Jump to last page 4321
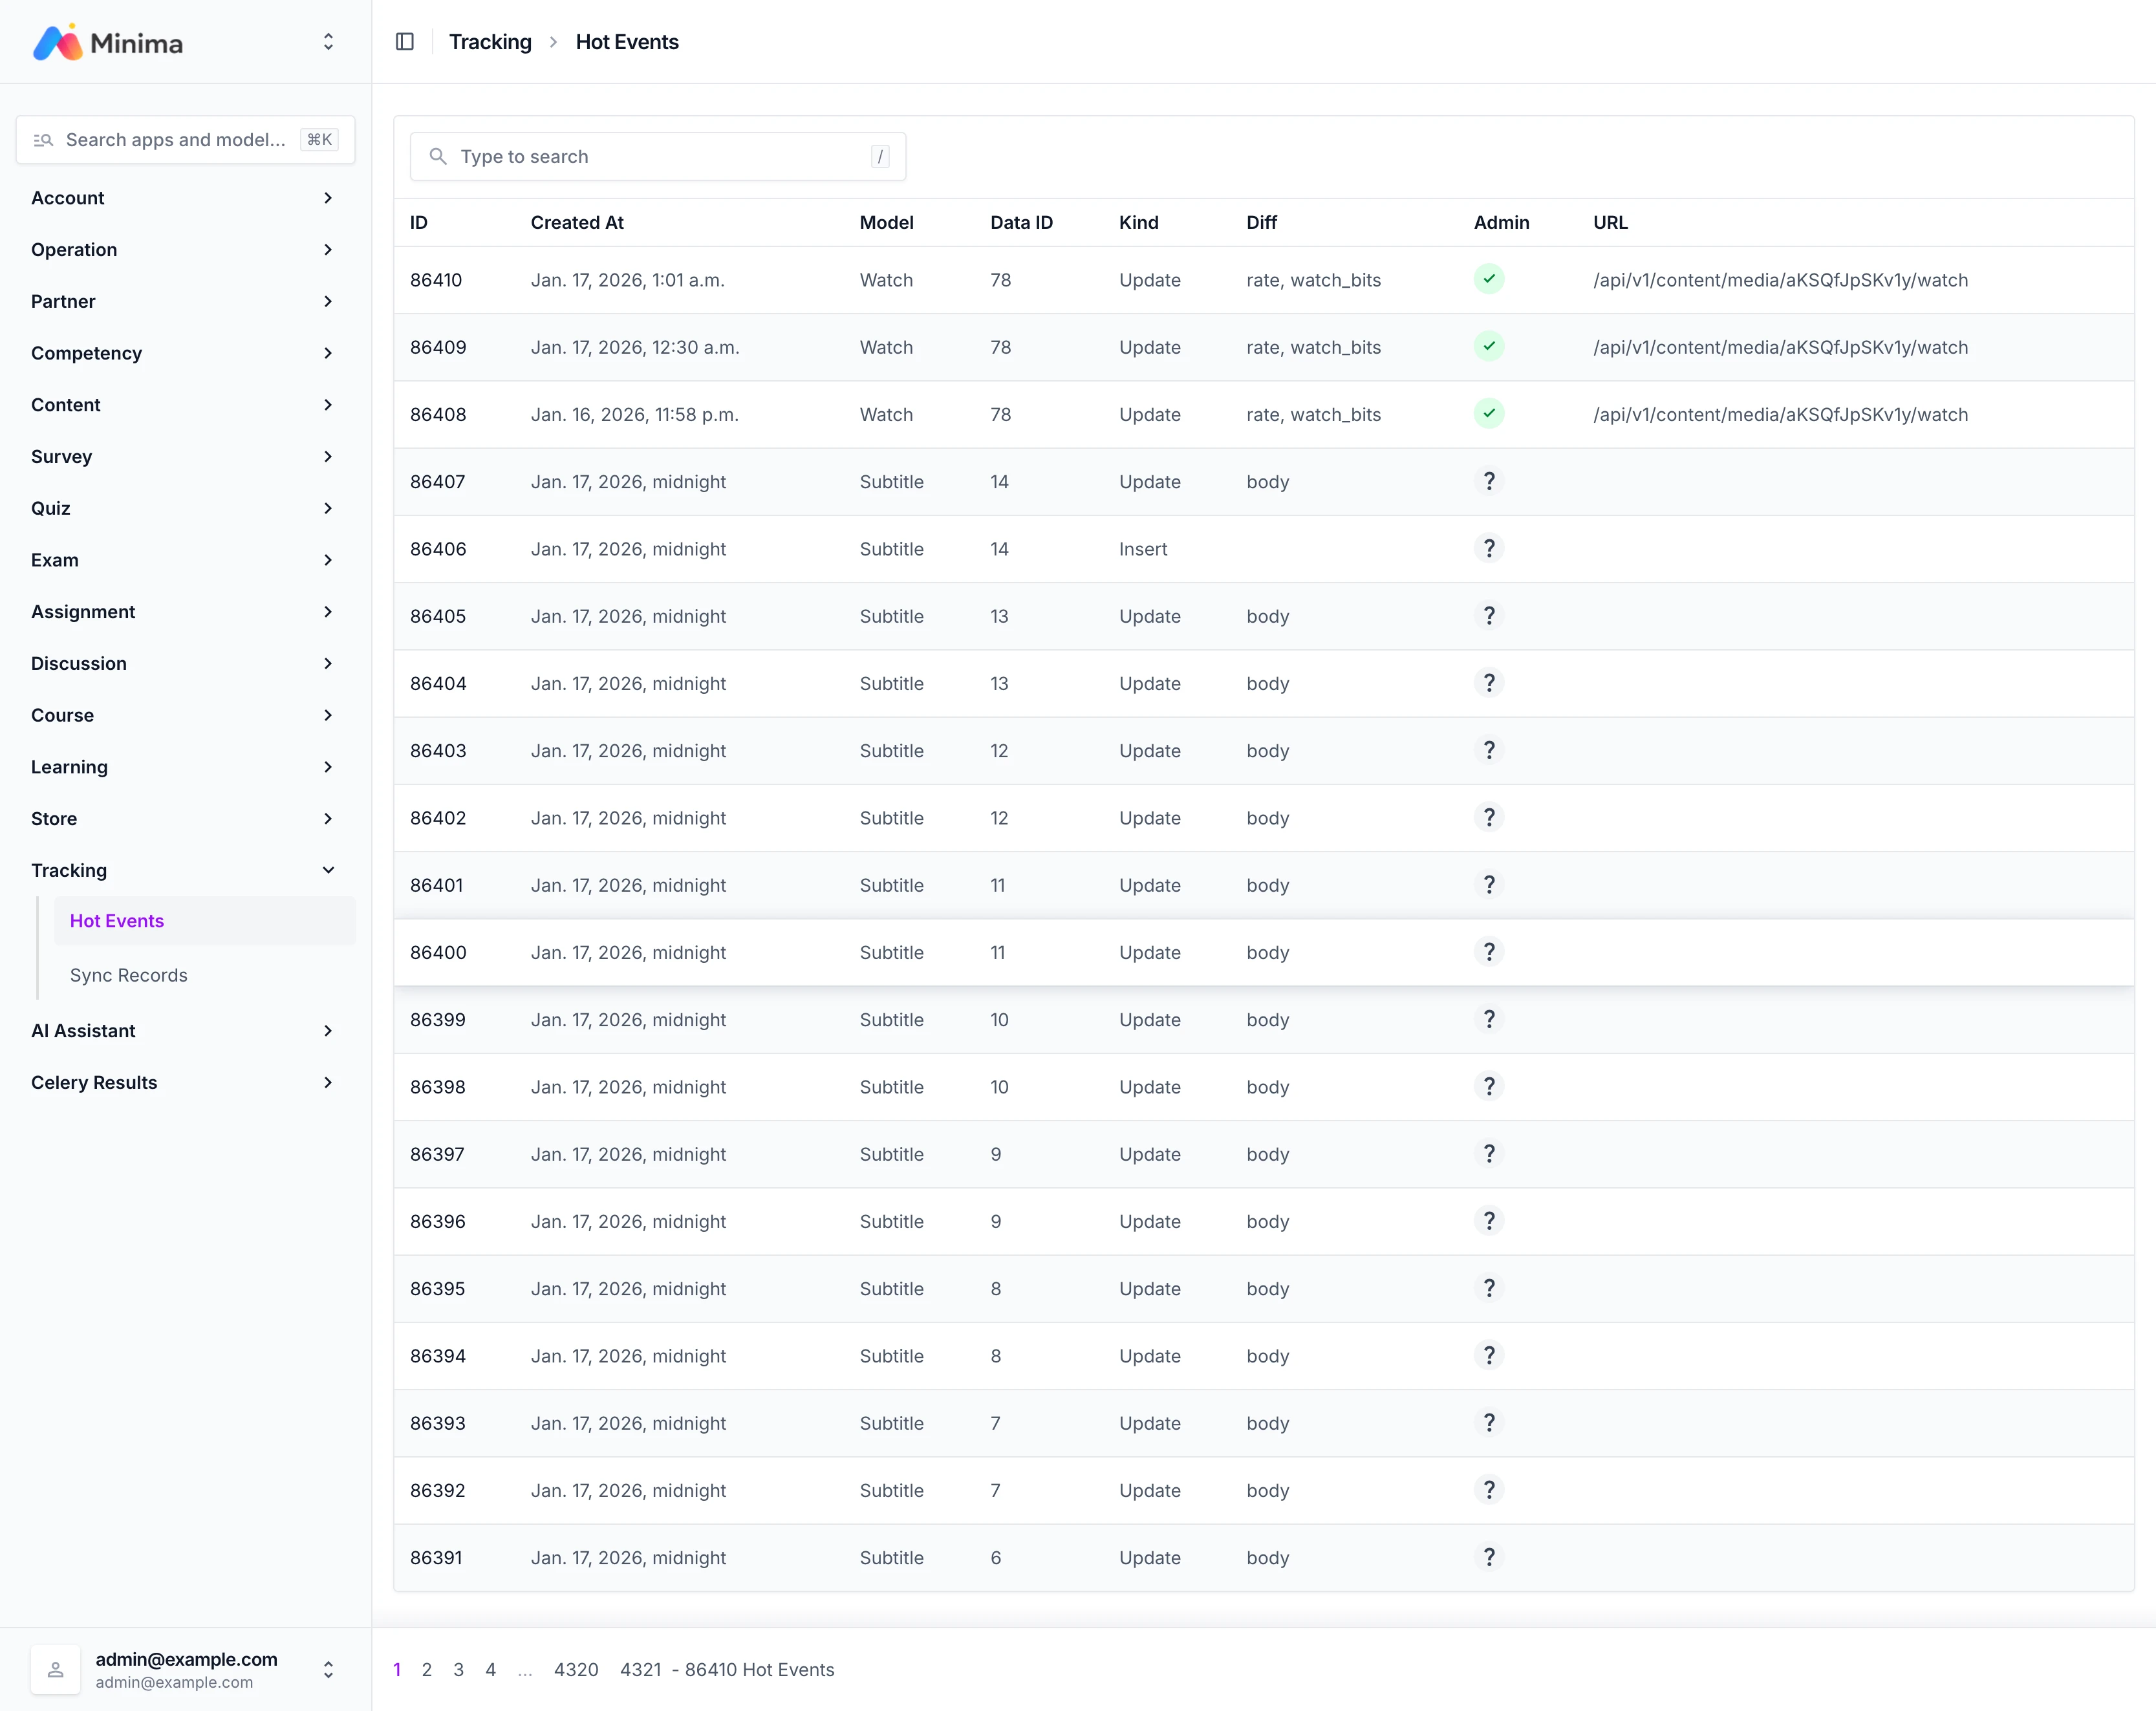The image size is (2156, 1711). click(x=640, y=1669)
